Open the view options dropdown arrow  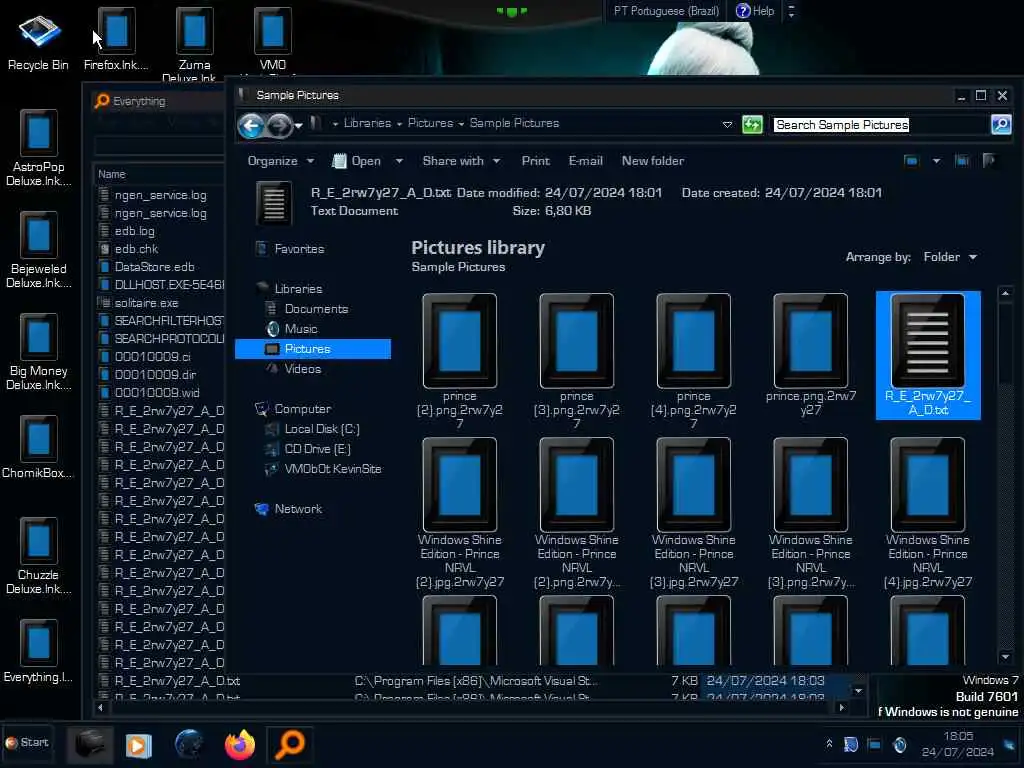pyautogui.click(x=936, y=161)
